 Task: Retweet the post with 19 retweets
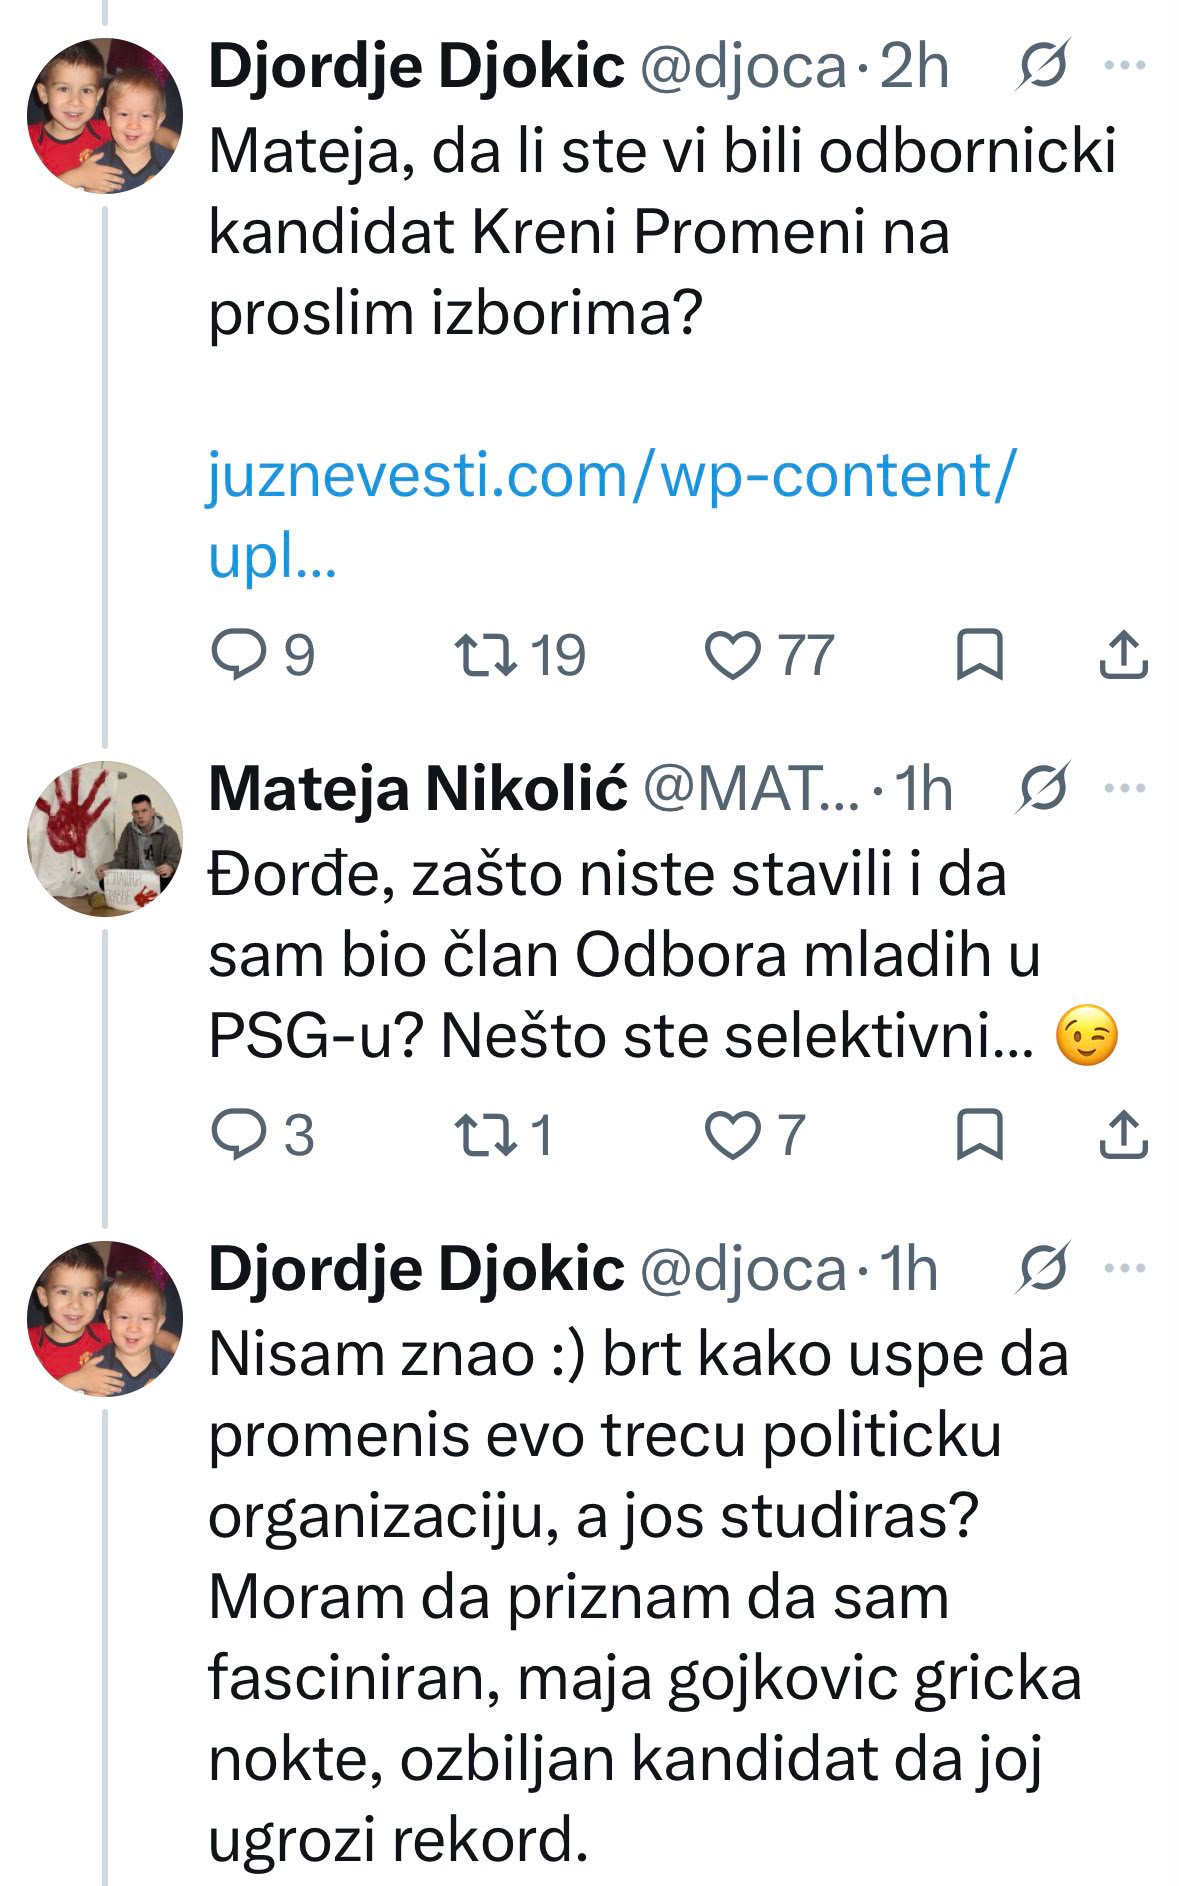tap(520, 655)
